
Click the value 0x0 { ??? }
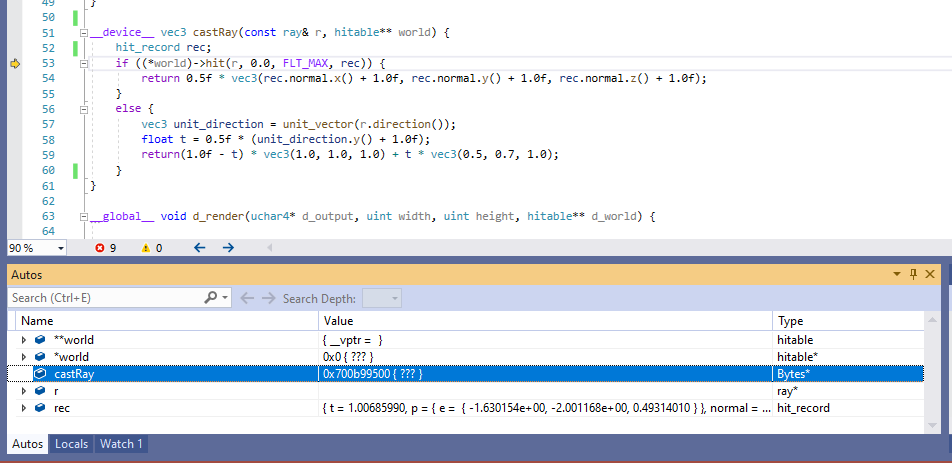348,357
